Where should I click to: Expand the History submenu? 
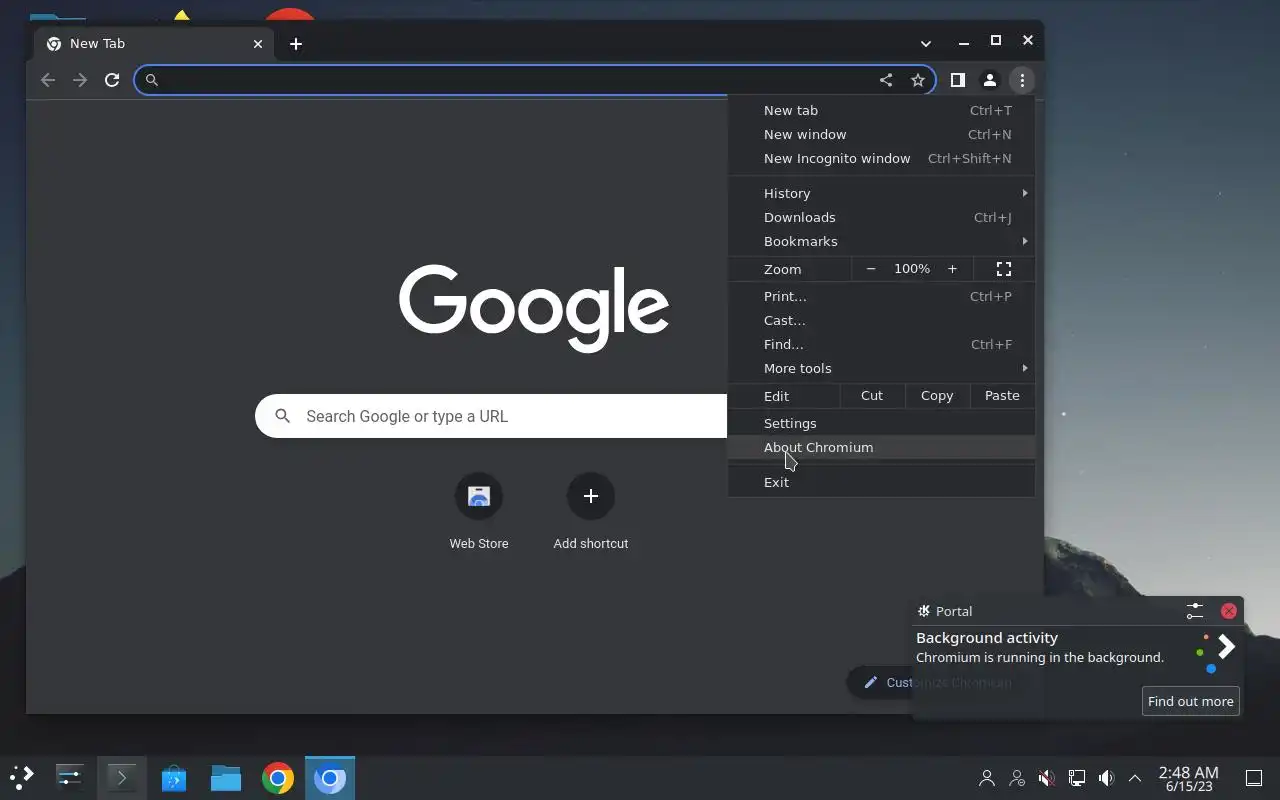click(x=881, y=193)
